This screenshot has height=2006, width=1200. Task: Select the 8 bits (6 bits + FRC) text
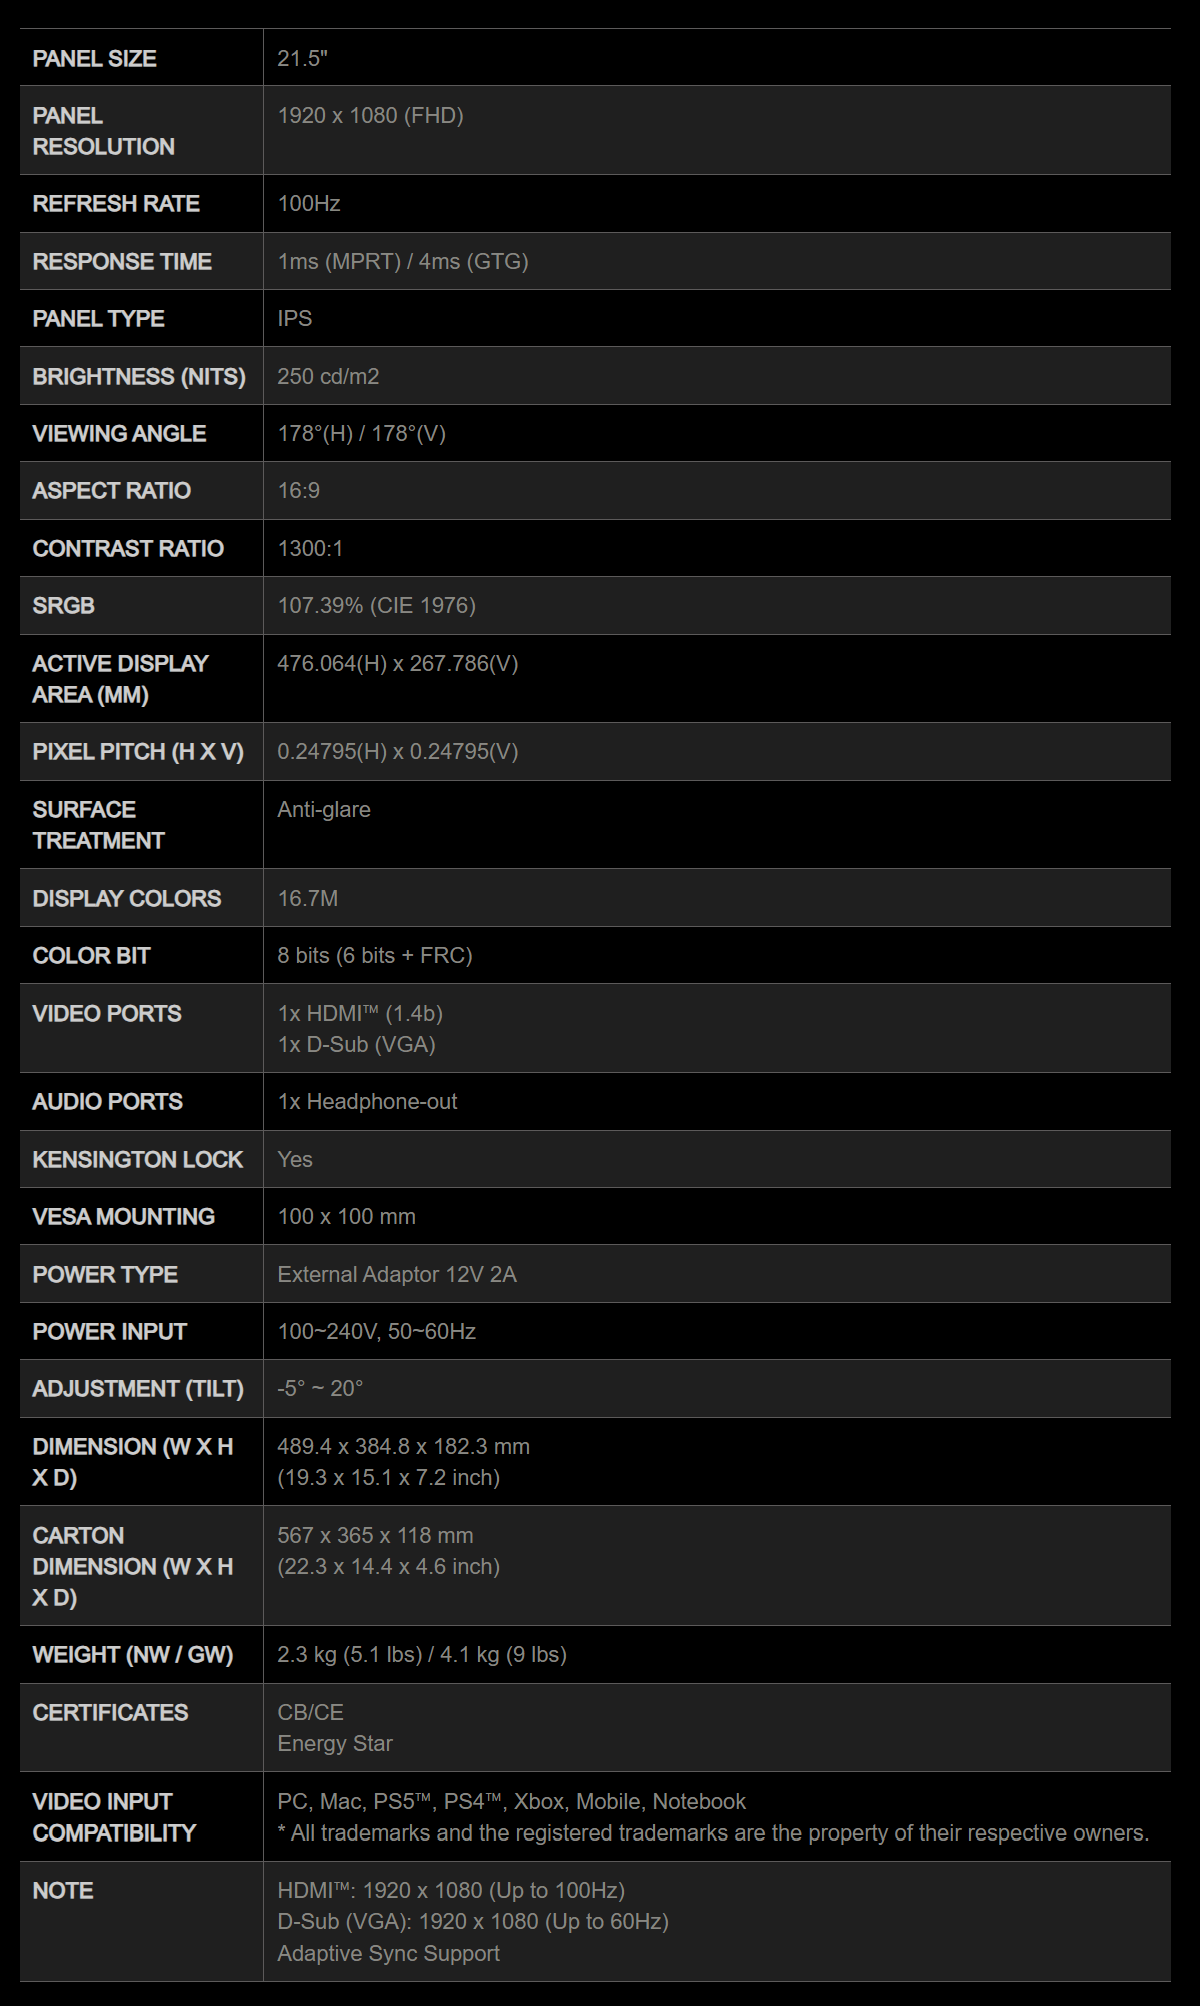tap(375, 956)
